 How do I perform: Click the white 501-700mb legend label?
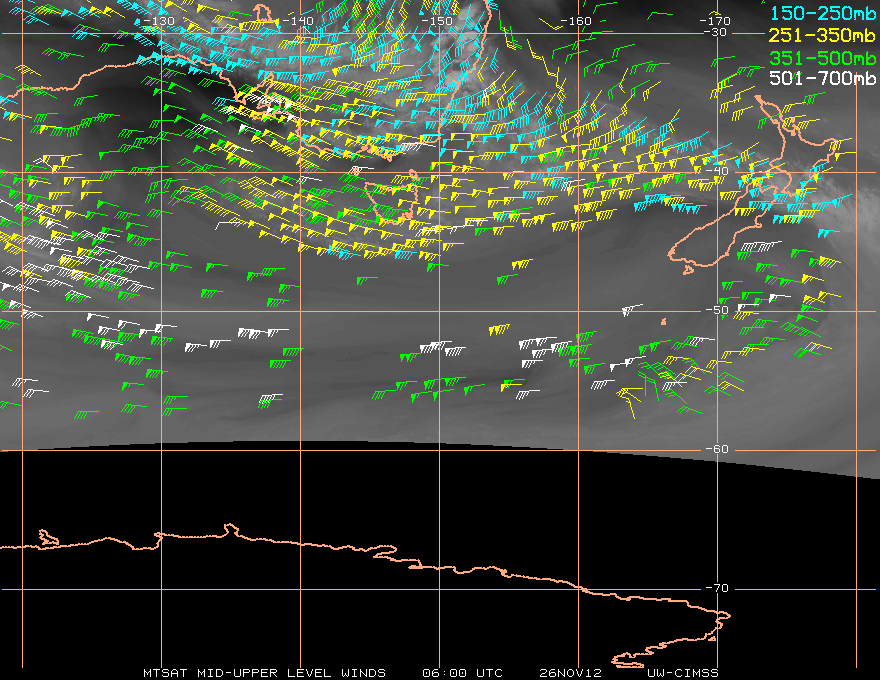coord(822,78)
